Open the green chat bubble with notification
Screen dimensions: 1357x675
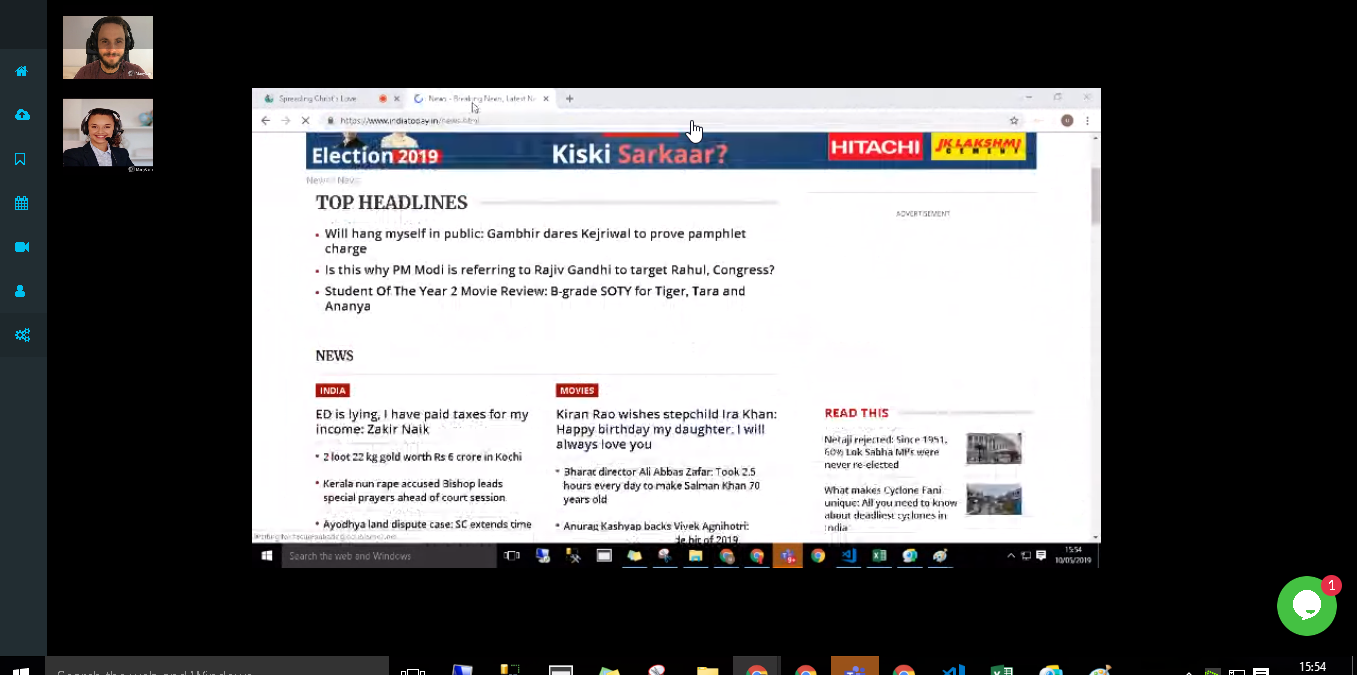(1307, 606)
